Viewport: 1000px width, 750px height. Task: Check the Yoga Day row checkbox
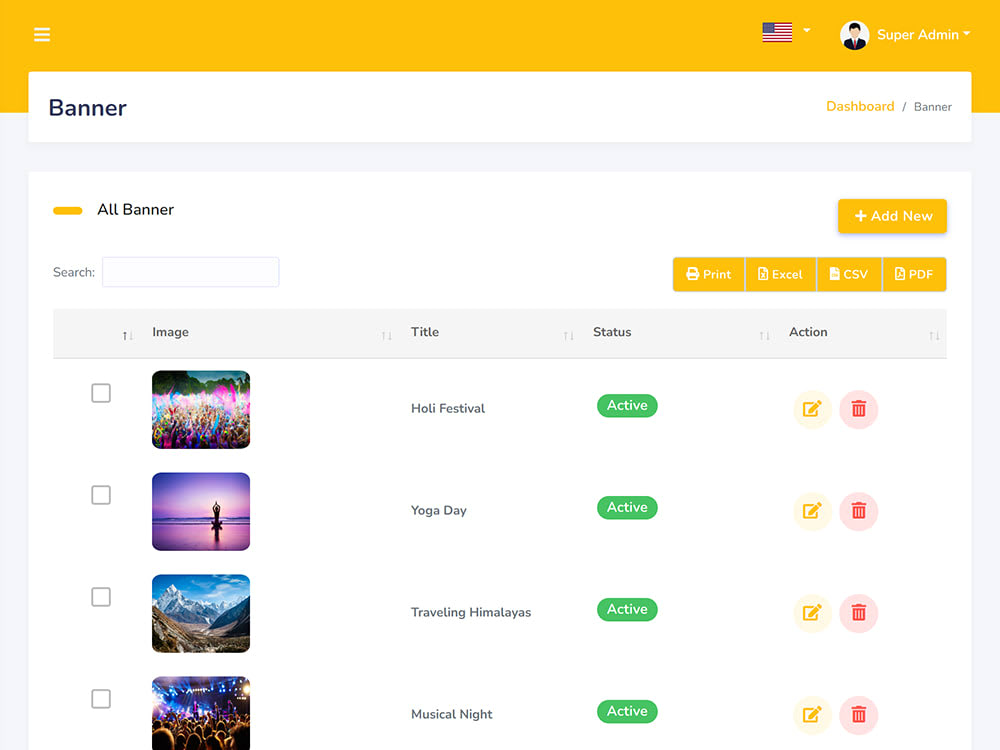(101, 495)
